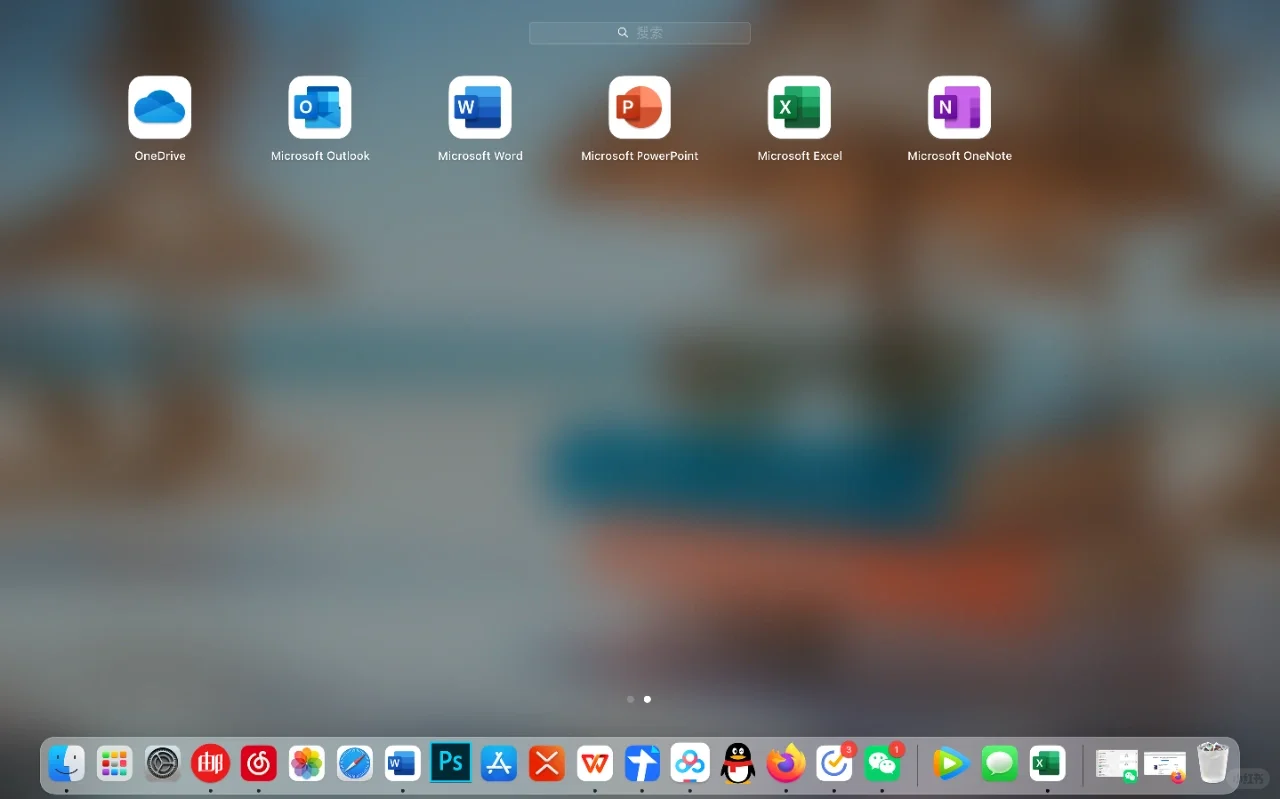Launch Photoshop from the Dock
Screen dimensions: 1280x799
pyautogui.click(x=450, y=763)
